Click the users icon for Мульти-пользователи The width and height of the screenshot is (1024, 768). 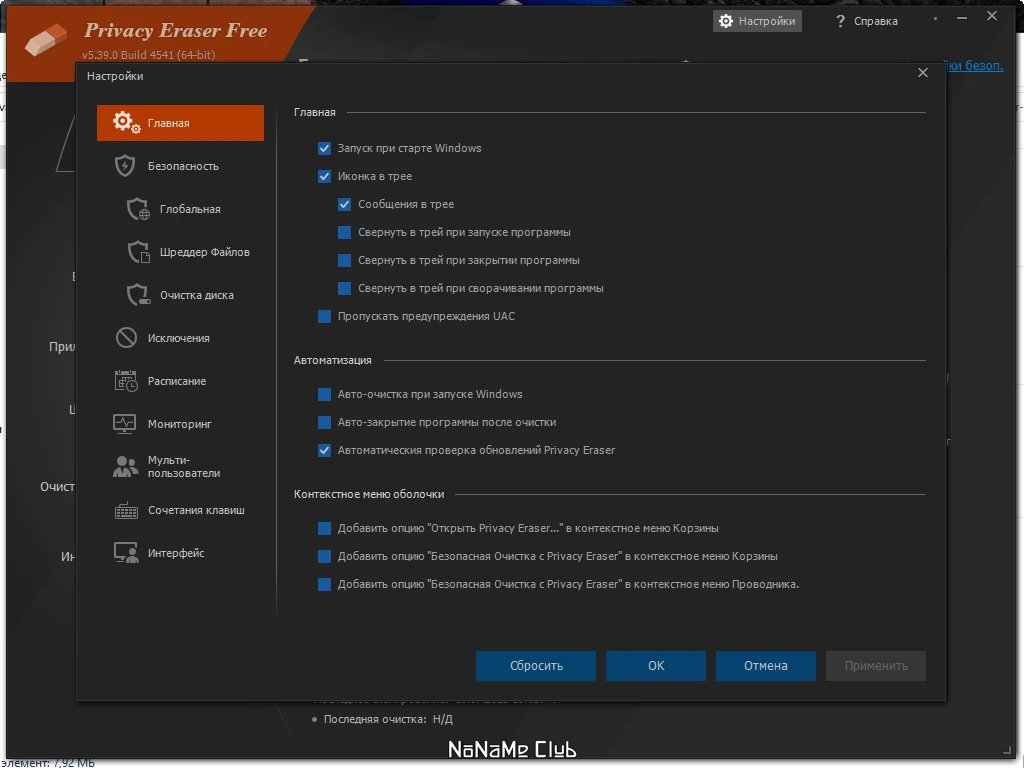coord(125,466)
